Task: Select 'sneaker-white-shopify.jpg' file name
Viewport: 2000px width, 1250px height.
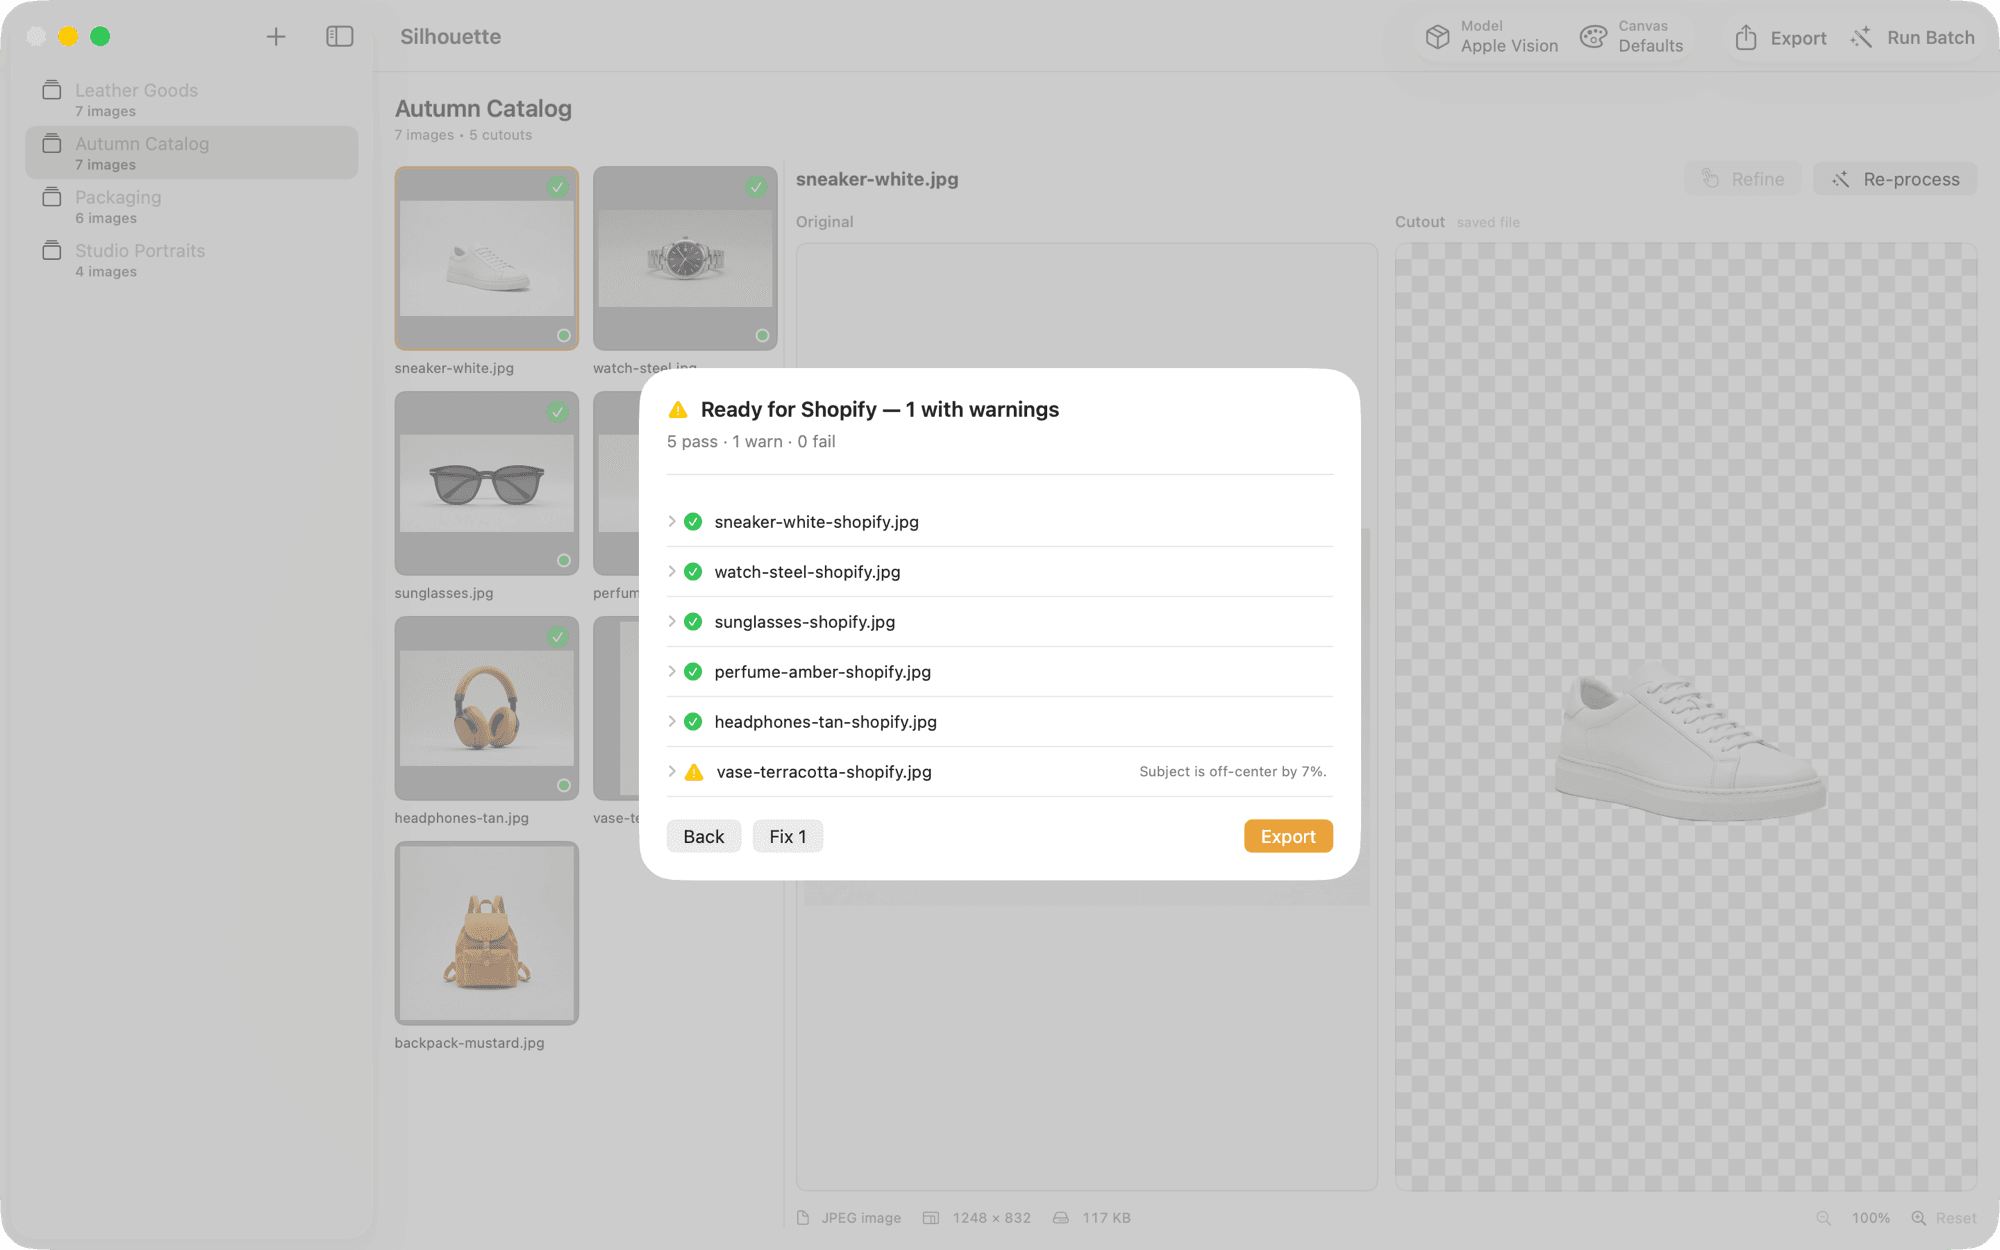Action: pos(816,522)
